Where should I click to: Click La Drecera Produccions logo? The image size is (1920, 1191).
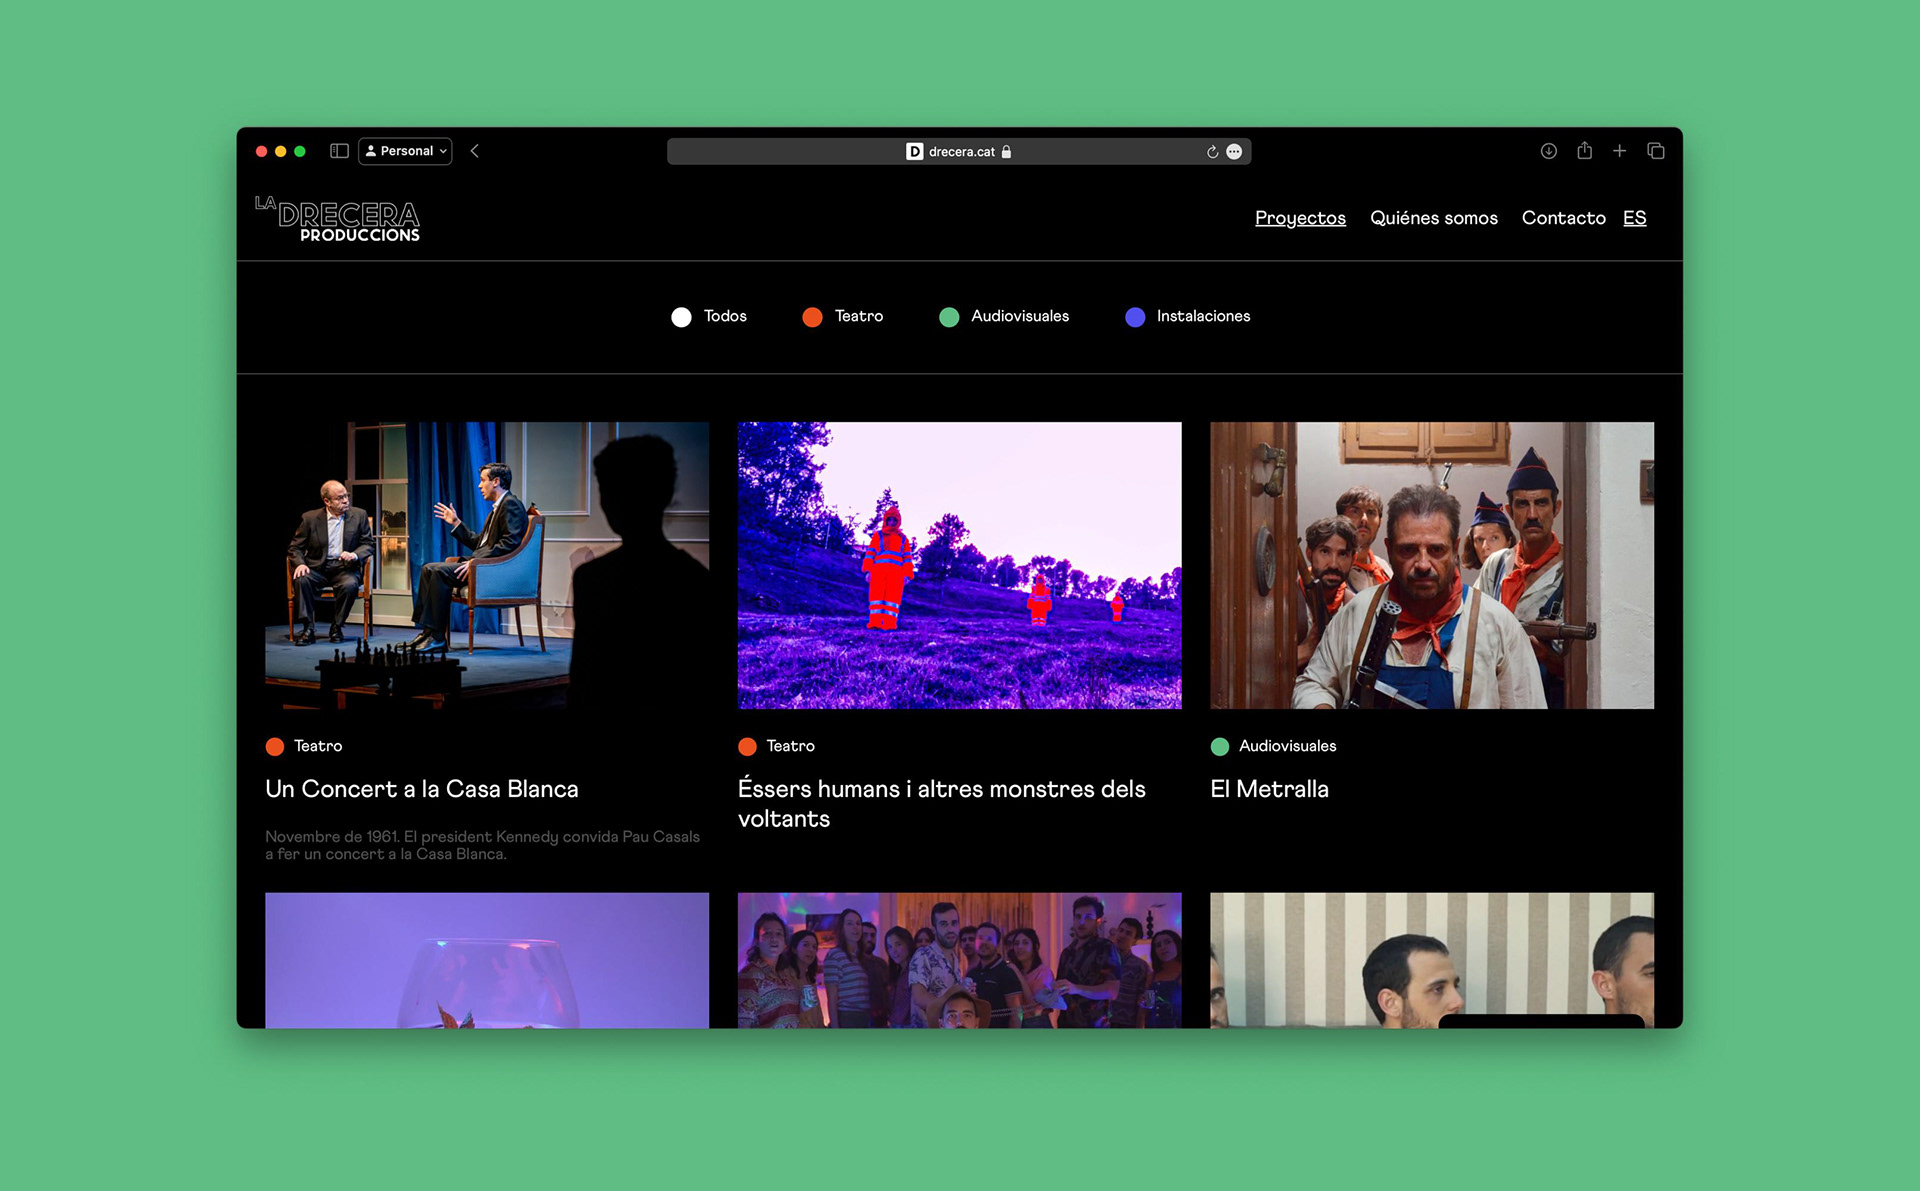click(338, 219)
